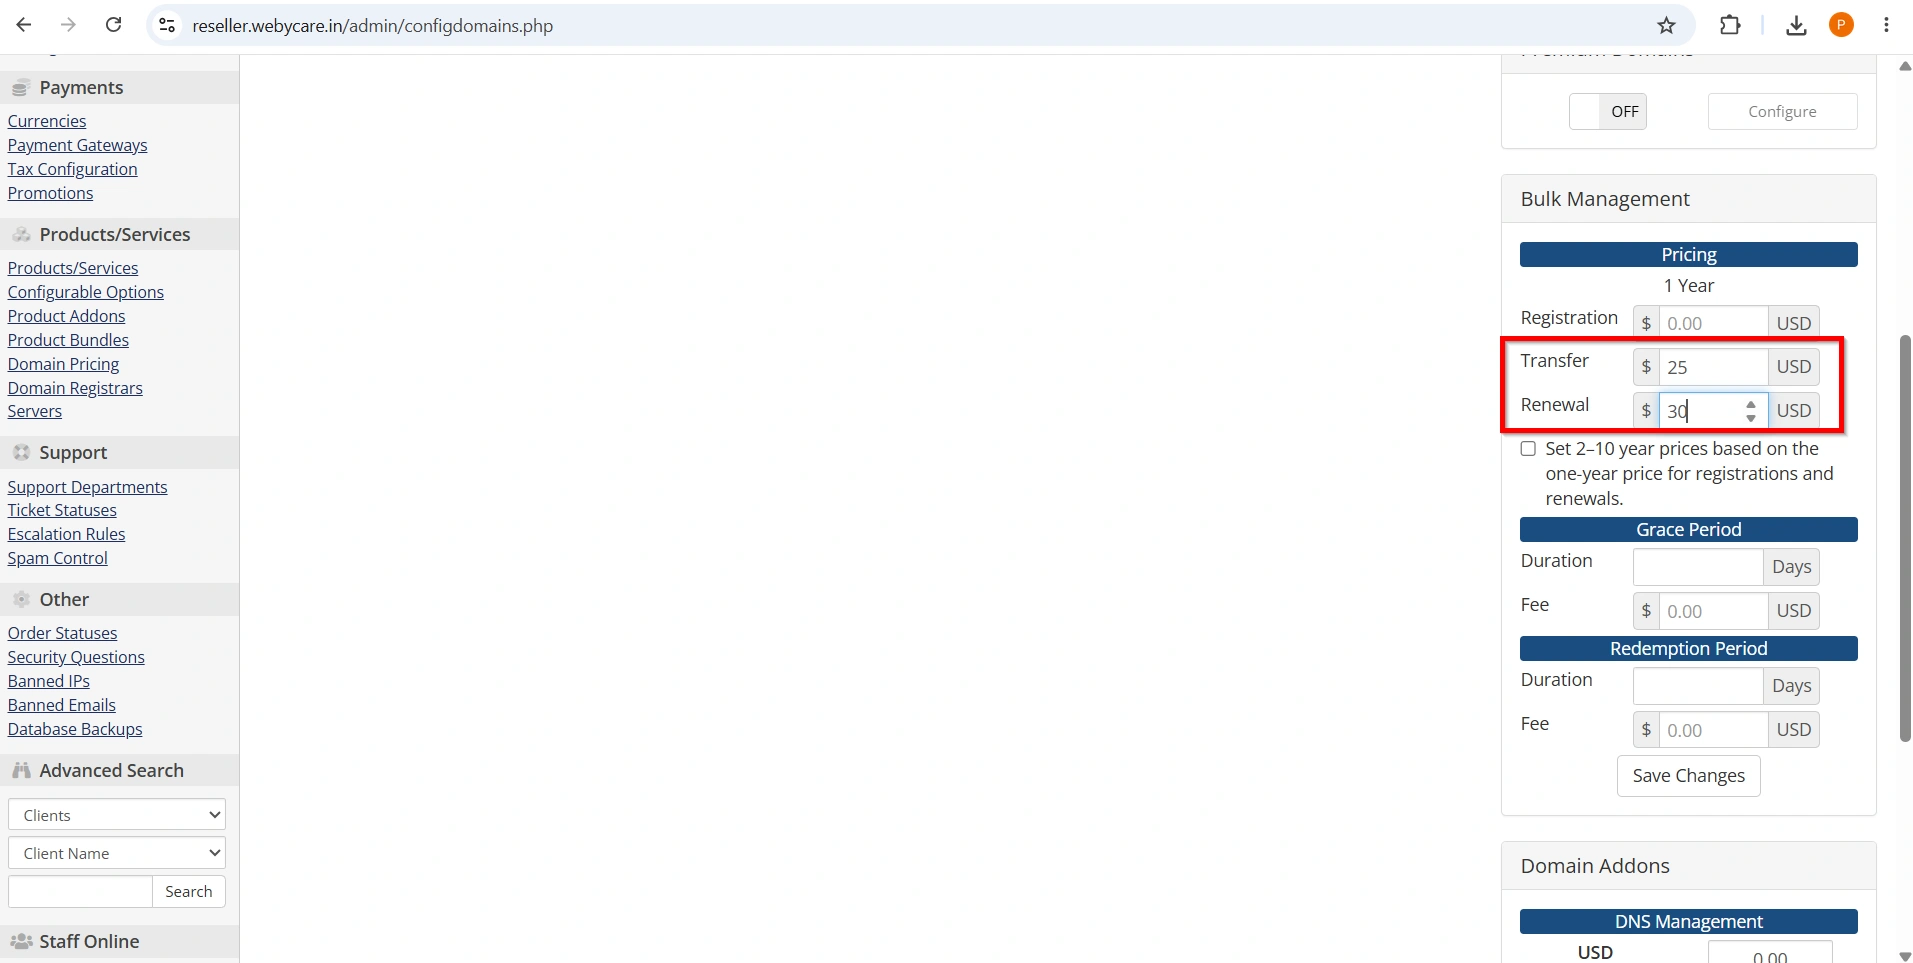Open the Banned Emails link
Viewport: 1913px width, 963px height.
coord(62,705)
